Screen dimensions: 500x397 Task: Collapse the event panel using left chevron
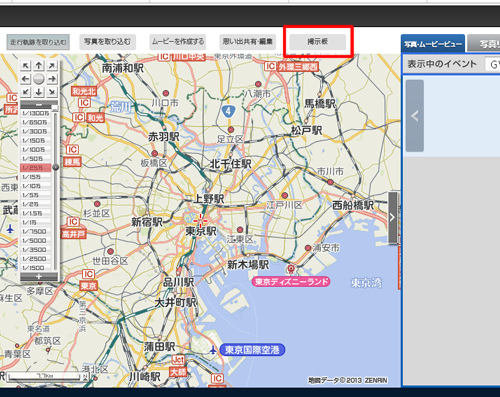415,116
